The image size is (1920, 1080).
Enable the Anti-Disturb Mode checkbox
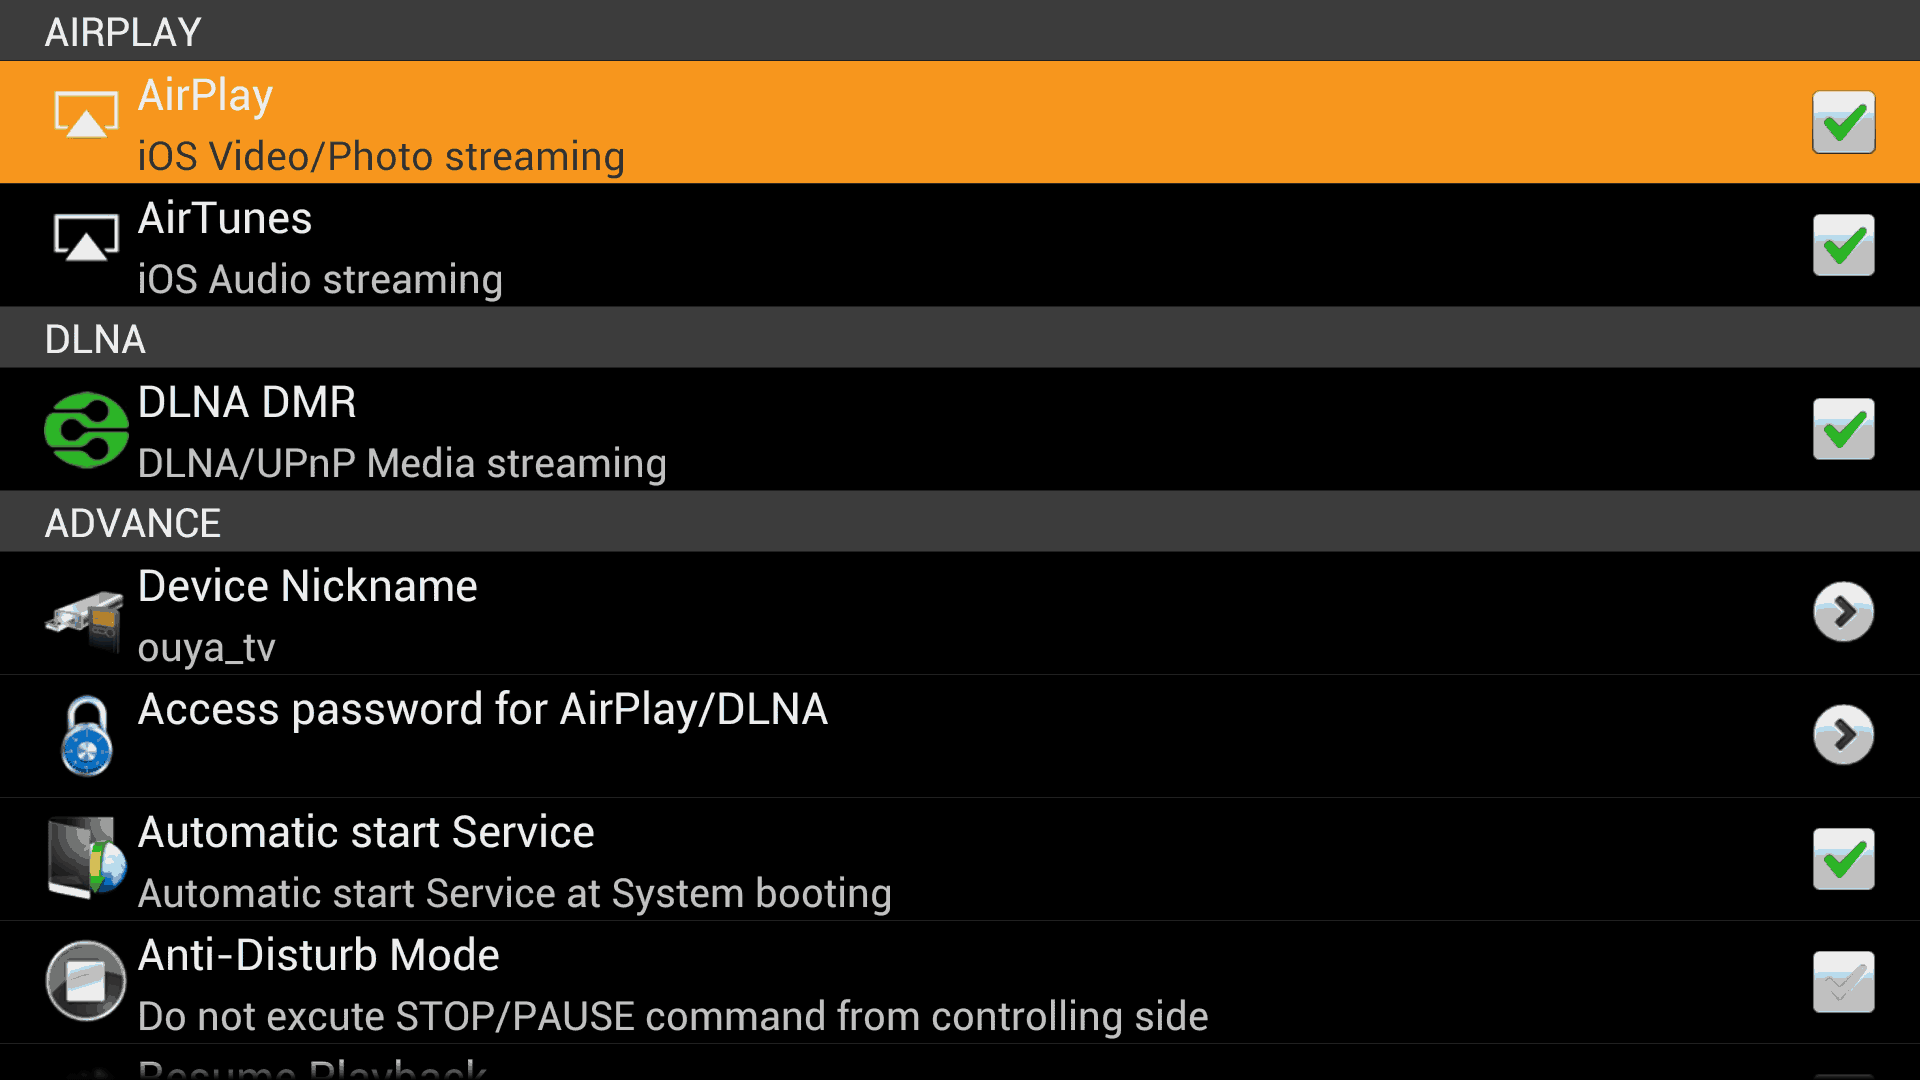point(1843,982)
